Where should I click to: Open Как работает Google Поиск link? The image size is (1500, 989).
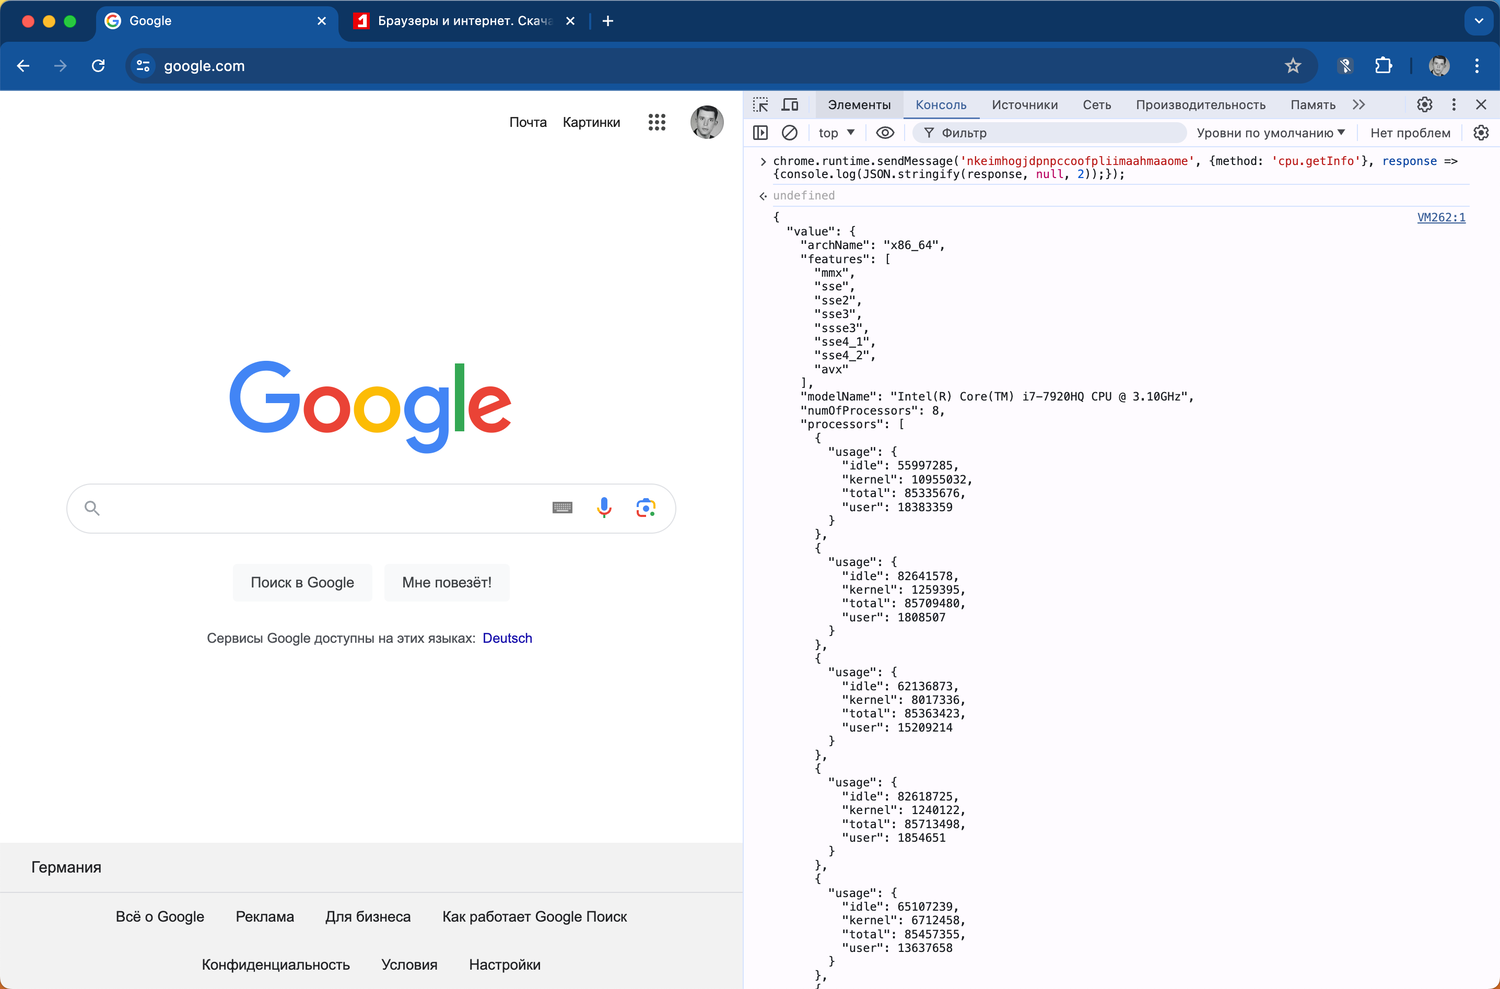[535, 917]
